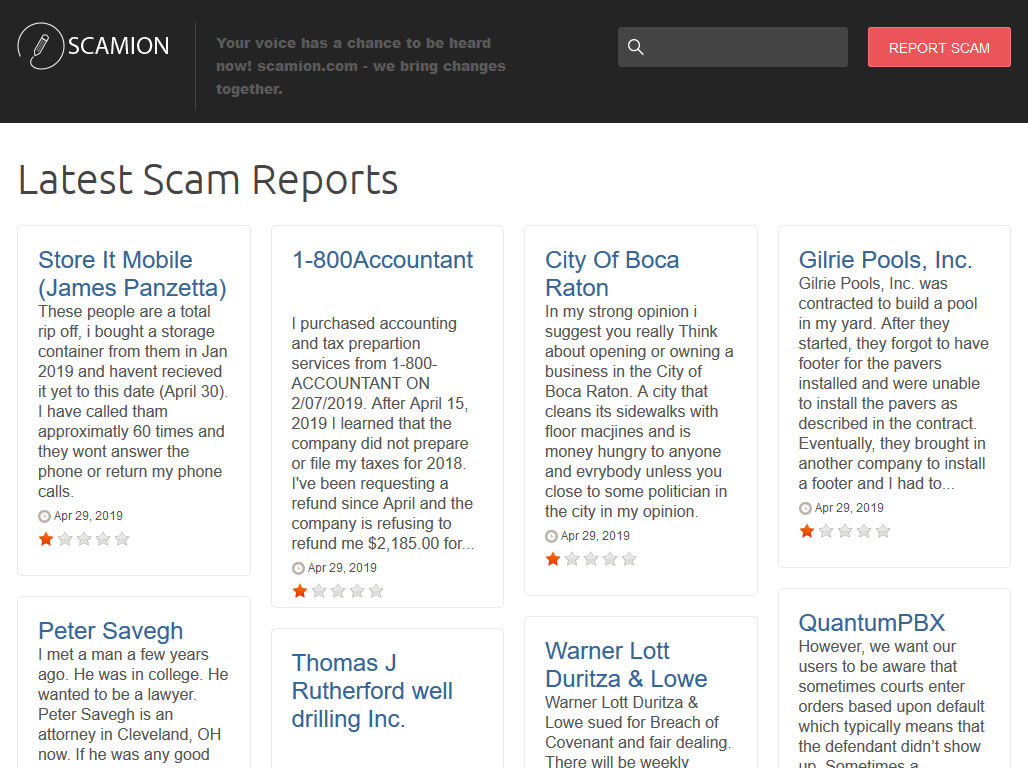
Task: Click the 'I purchased accounting and tax' description
Action: 382,434
